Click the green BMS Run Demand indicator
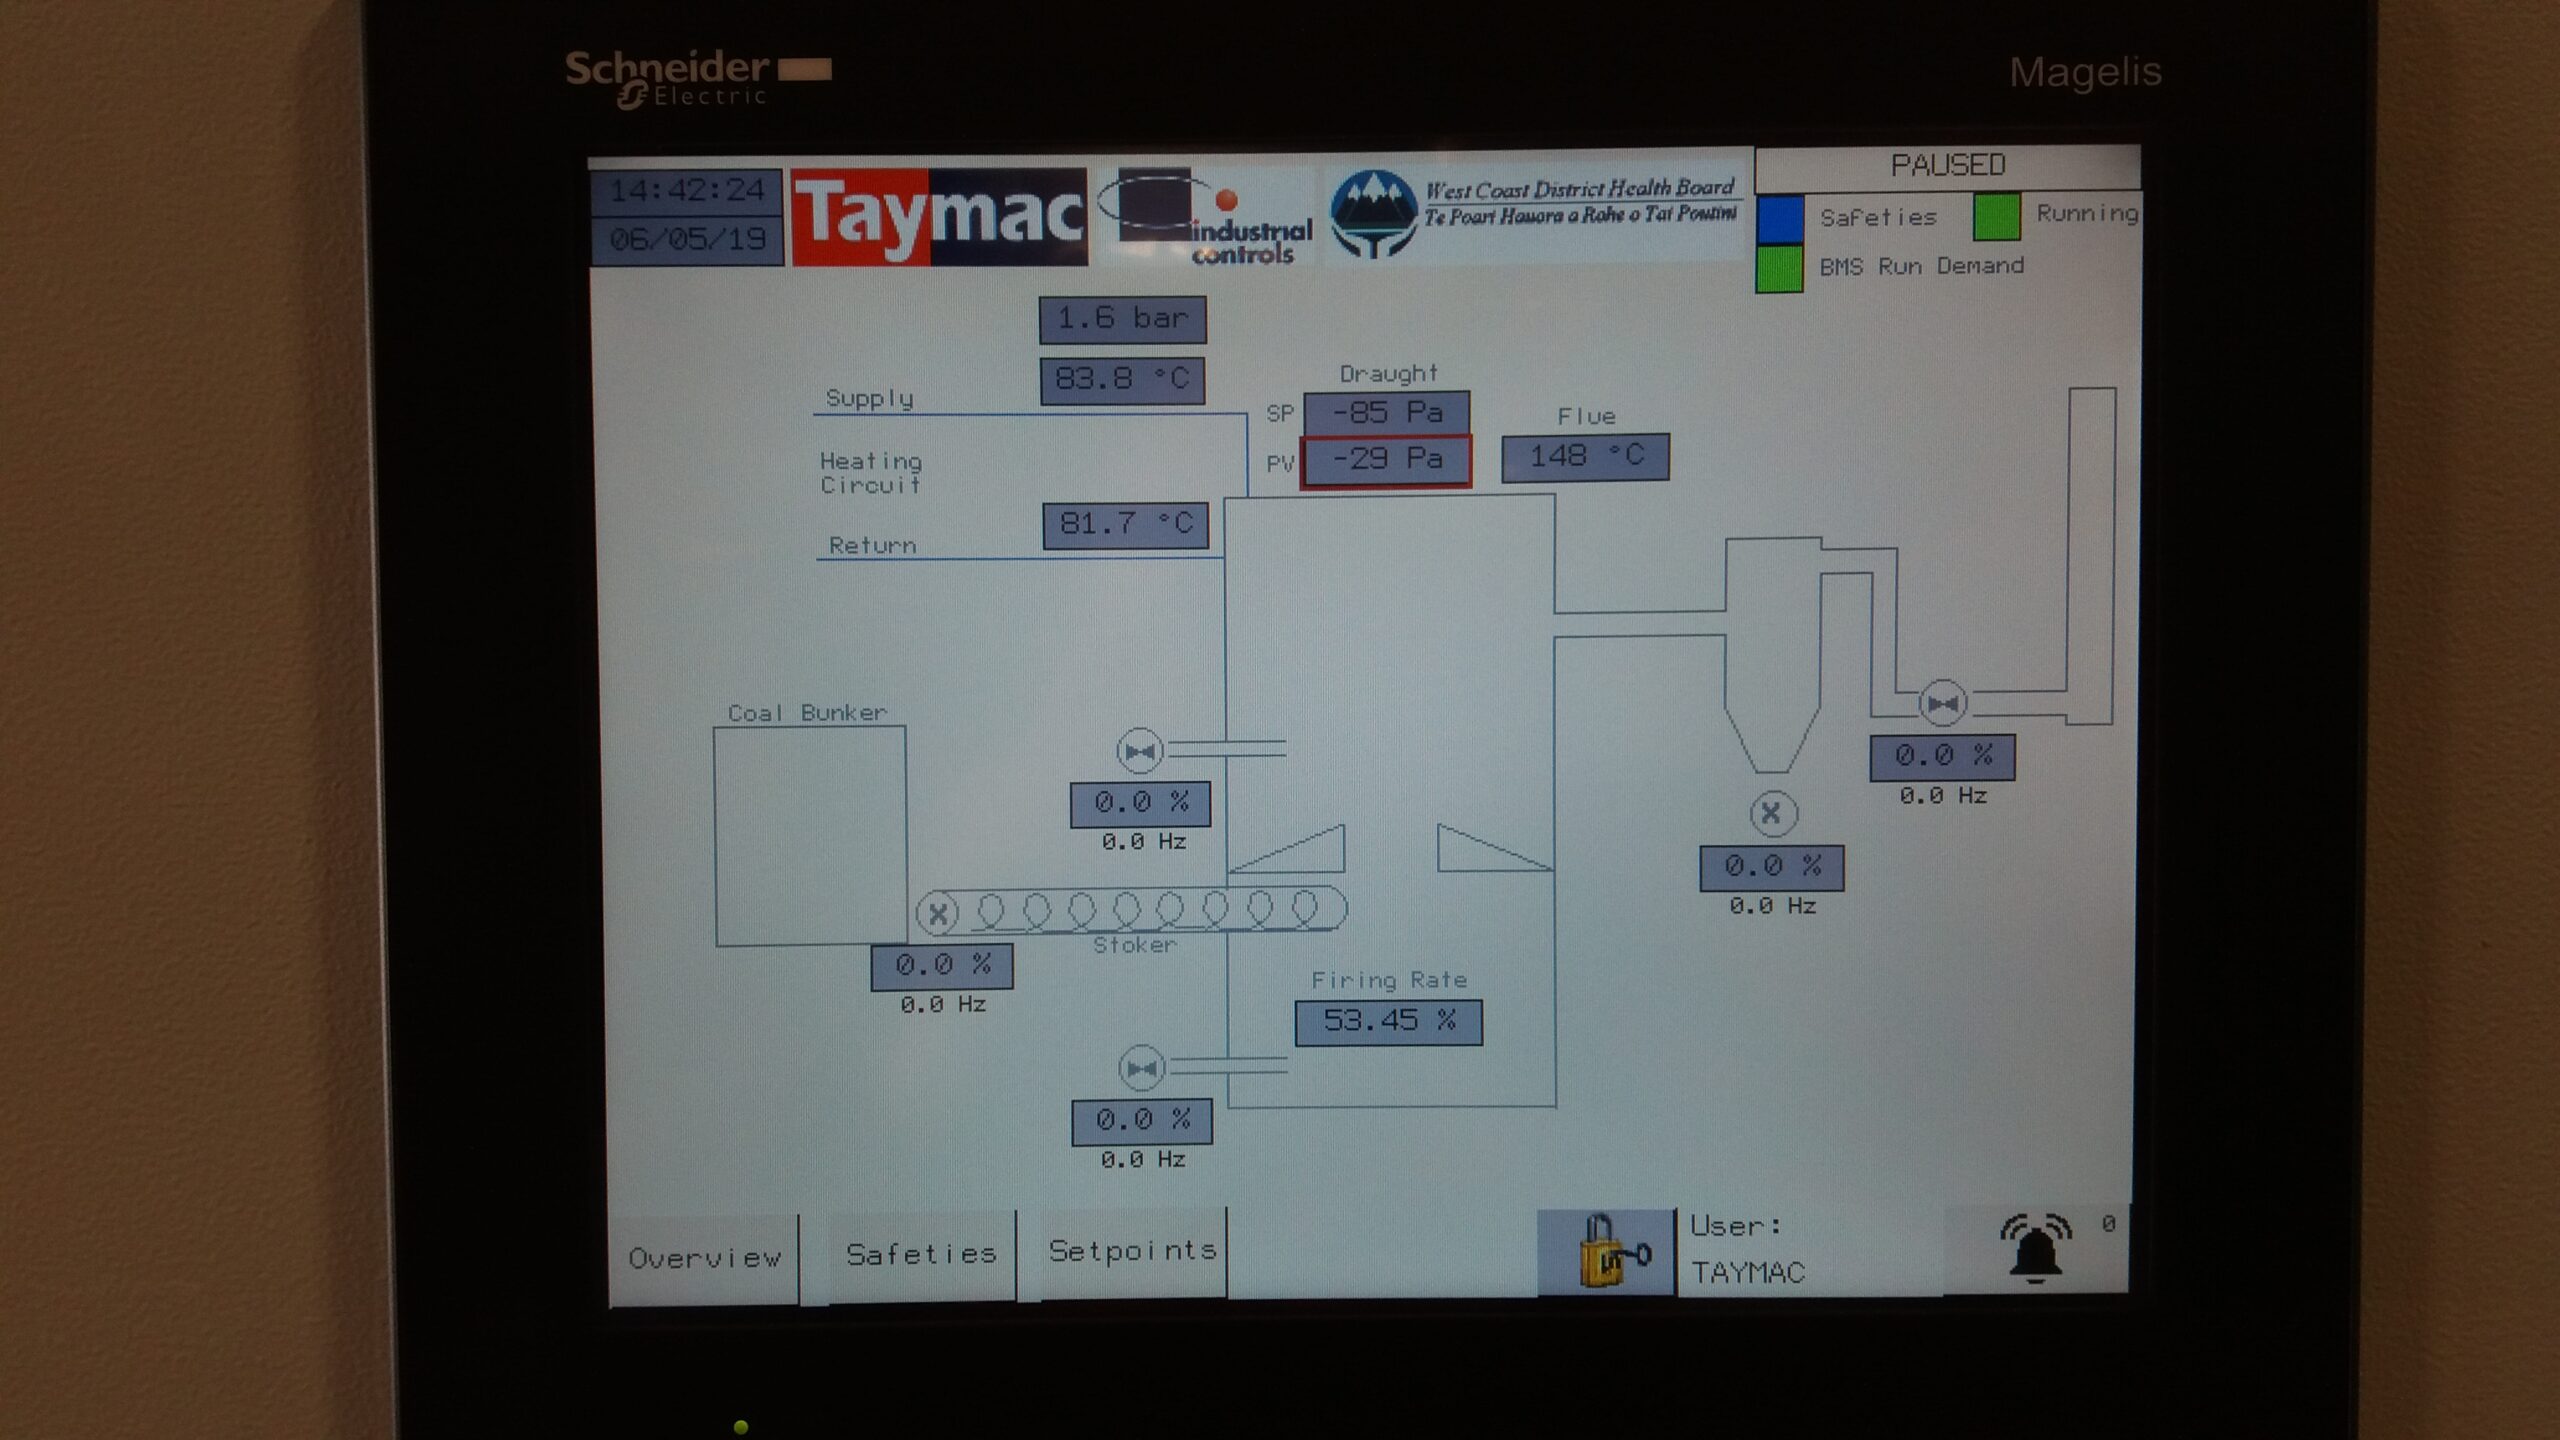This screenshot has height=1440, width=2560. pos(1780,268)
